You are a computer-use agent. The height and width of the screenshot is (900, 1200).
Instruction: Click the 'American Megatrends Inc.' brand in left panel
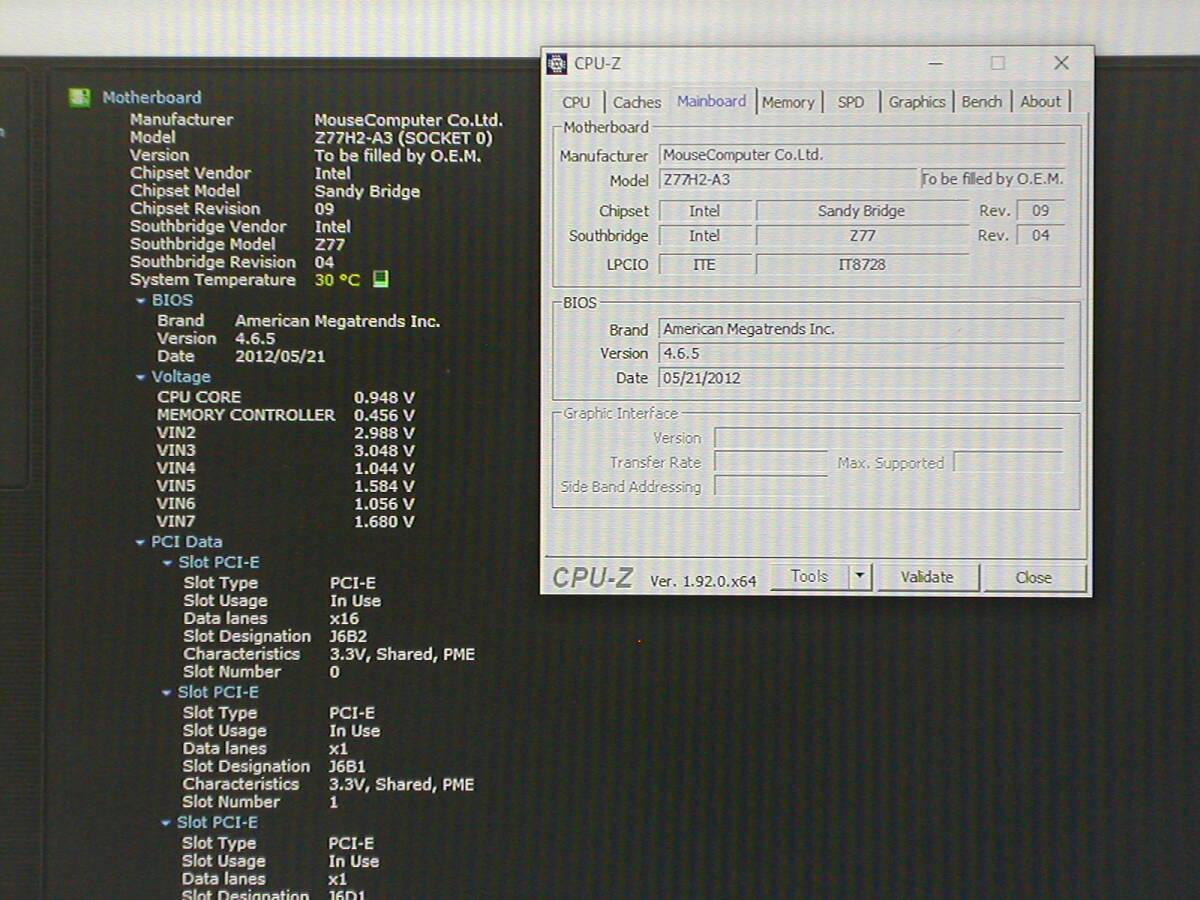point(337,321)
